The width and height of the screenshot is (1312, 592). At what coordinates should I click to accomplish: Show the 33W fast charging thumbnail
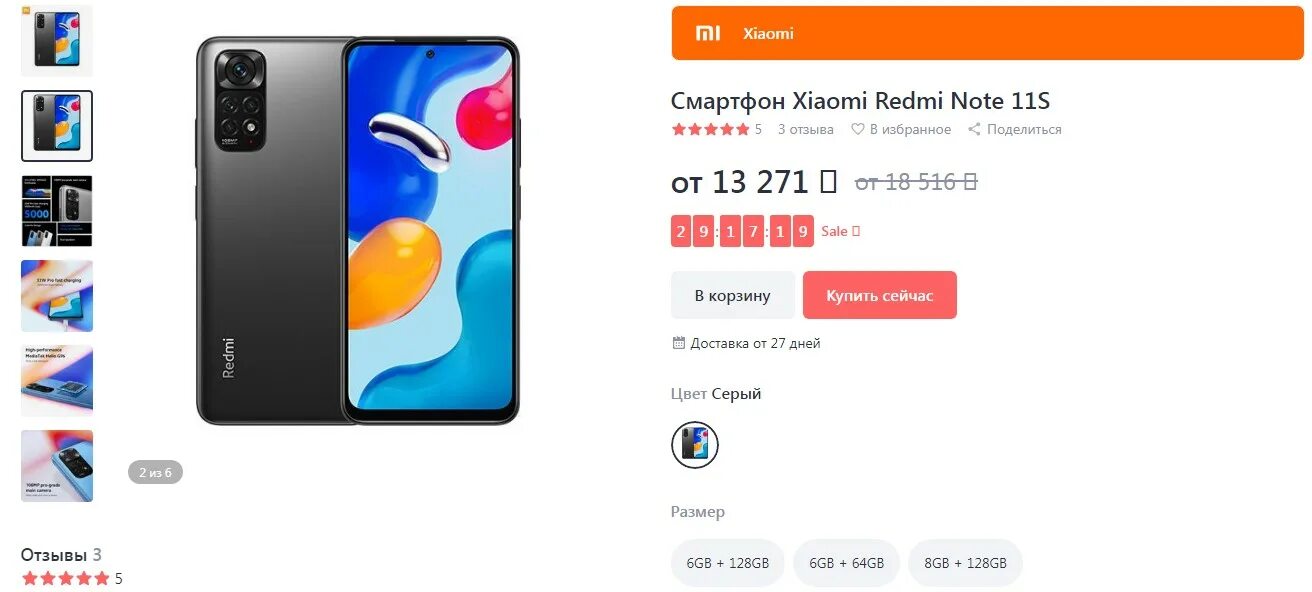57,296
